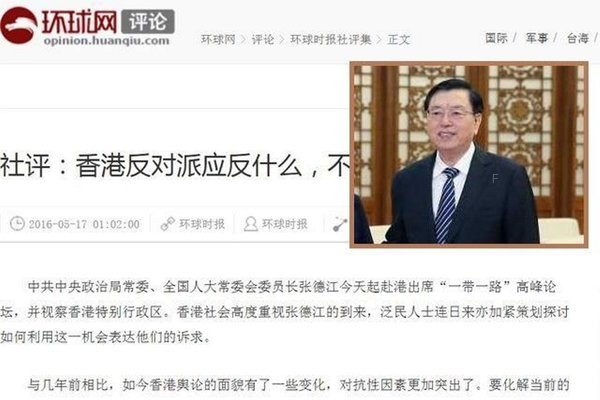Click the link chain icon before 环球时报 source

168,224
